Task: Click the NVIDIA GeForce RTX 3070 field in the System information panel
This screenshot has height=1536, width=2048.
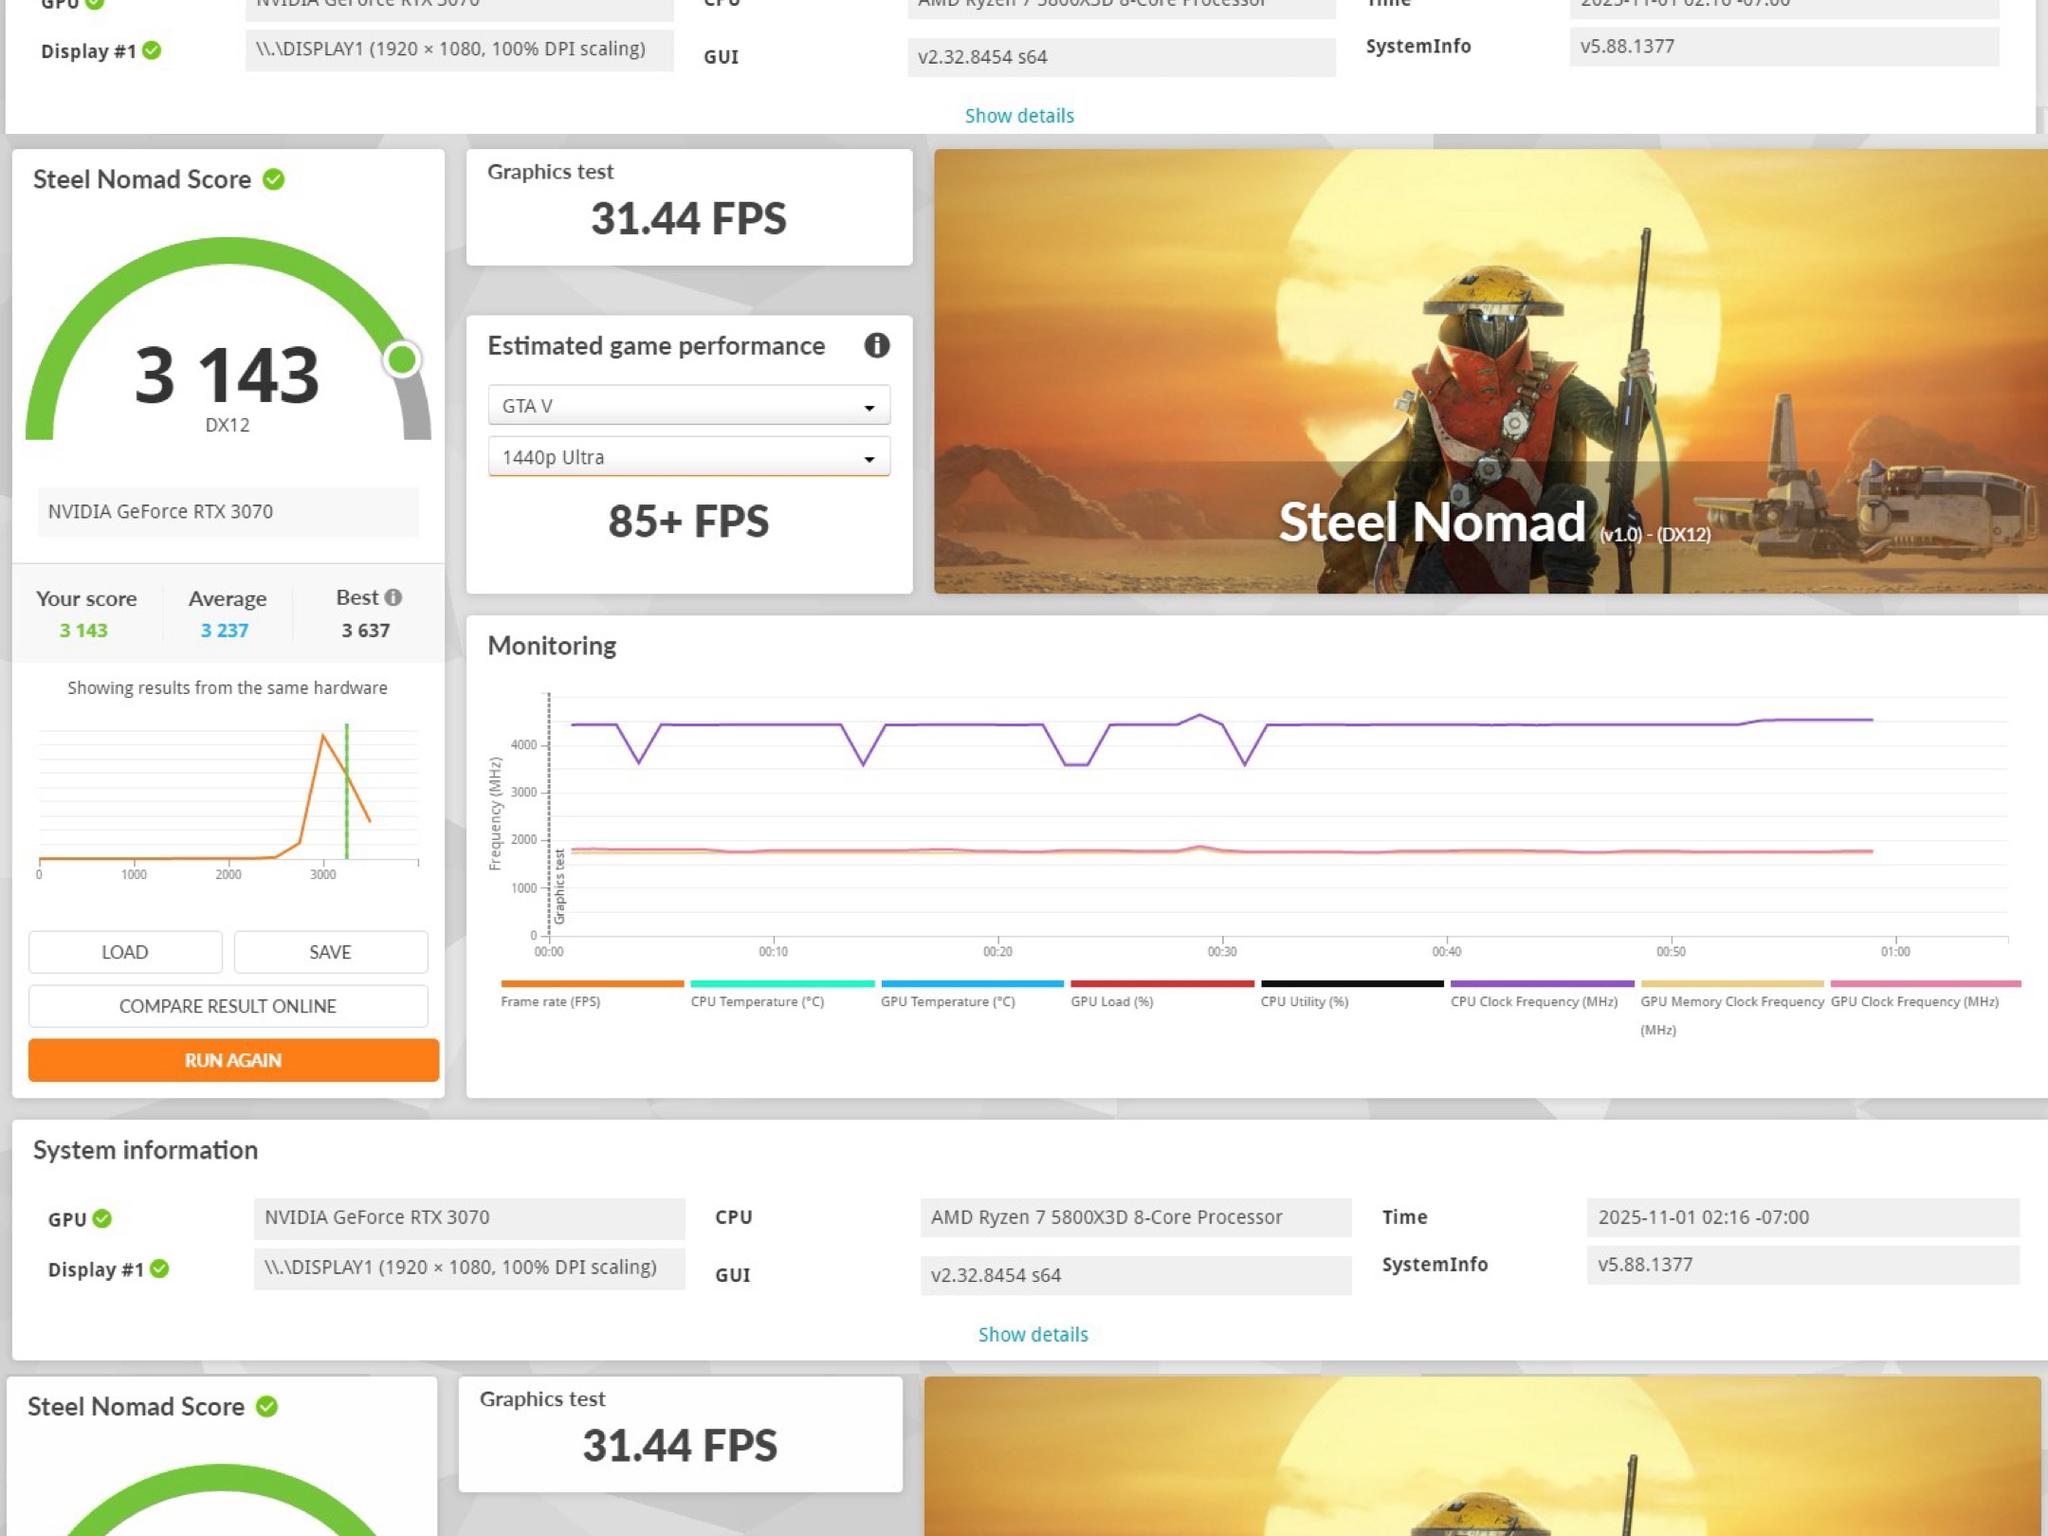Action: point(469,1217)
